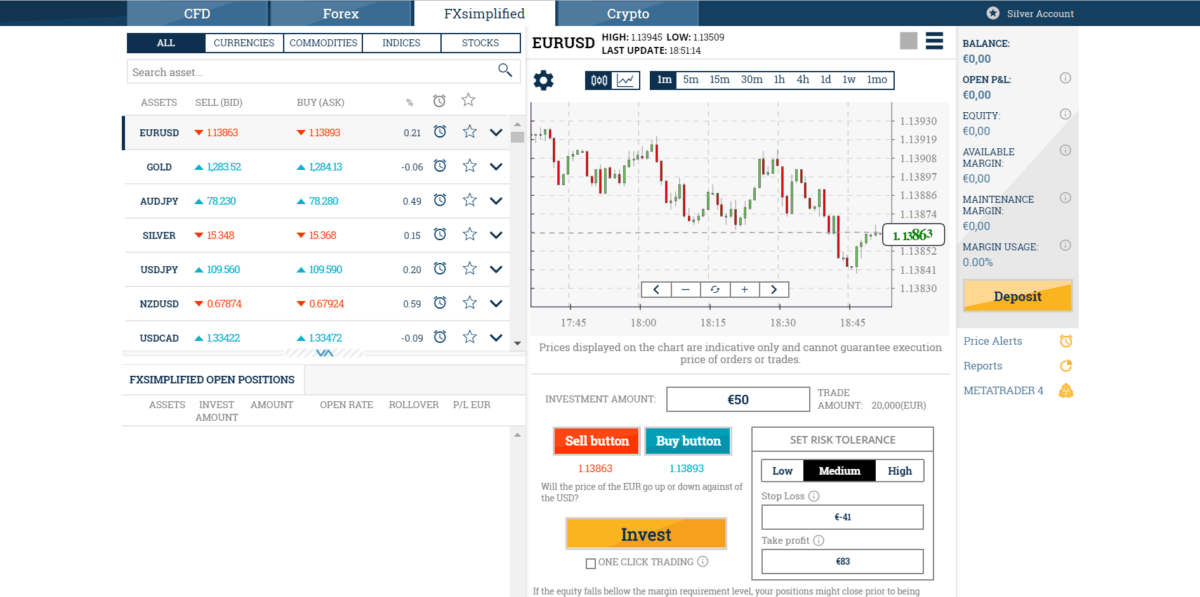
Task: Expand the USDCAD asset details
Action: coord(496,338)
